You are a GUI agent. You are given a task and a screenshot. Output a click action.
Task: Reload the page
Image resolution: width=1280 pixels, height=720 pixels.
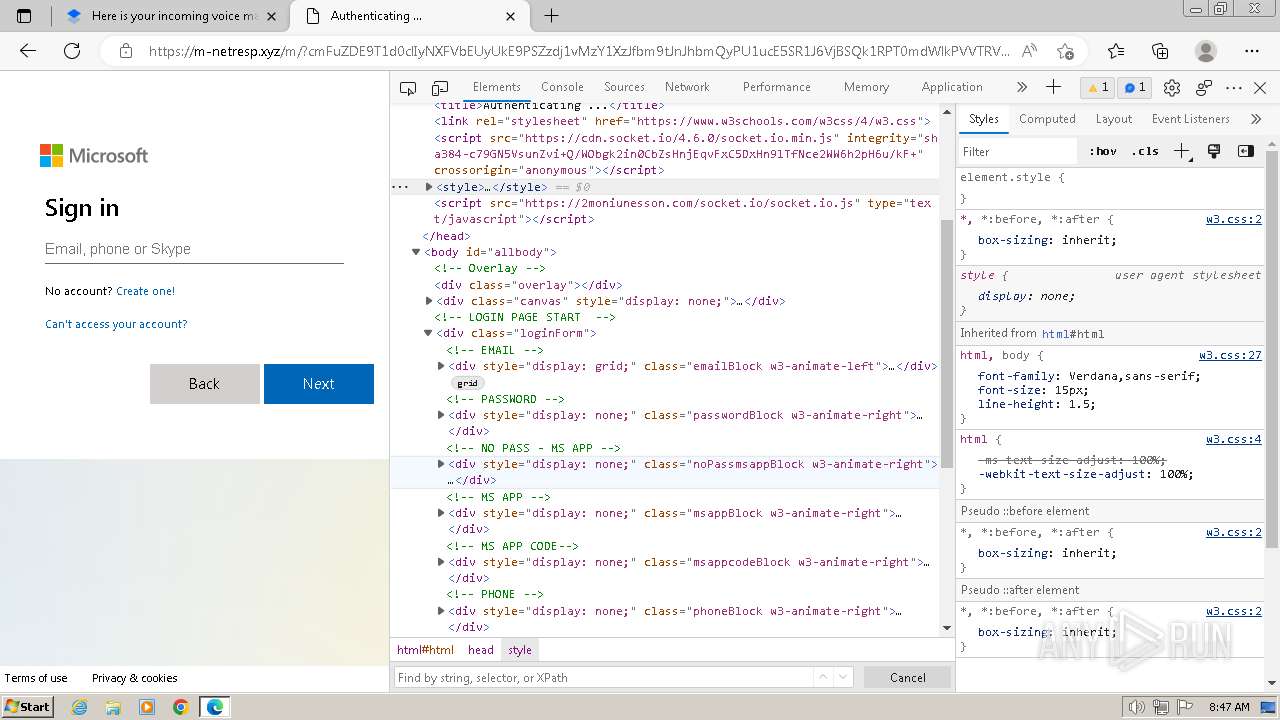pyautogui.click(x=72, y=51)
